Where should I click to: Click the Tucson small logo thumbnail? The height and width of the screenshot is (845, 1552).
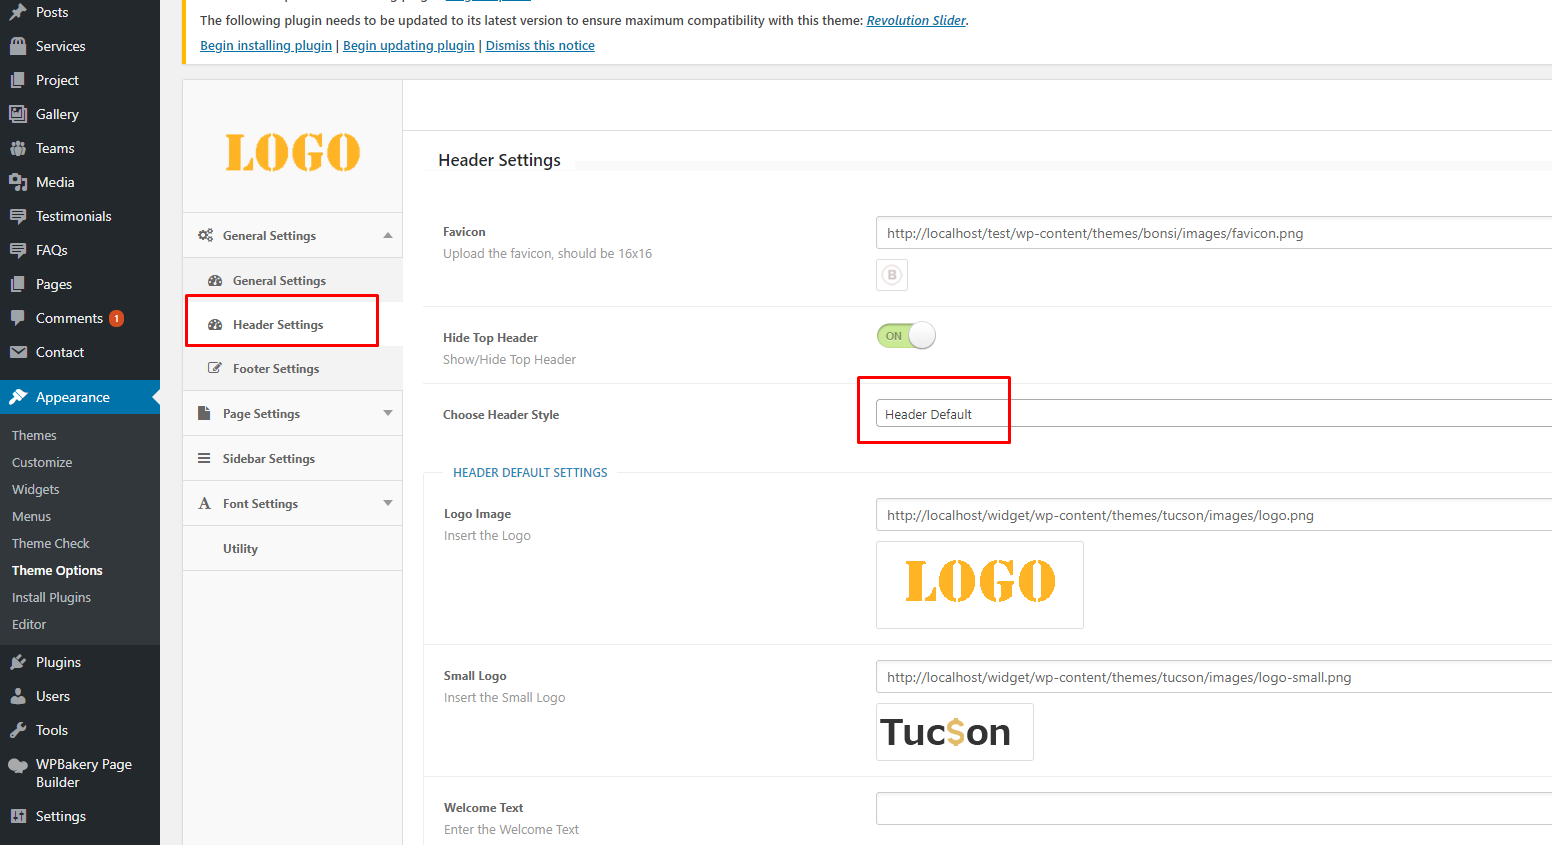[x=954, y=732]
